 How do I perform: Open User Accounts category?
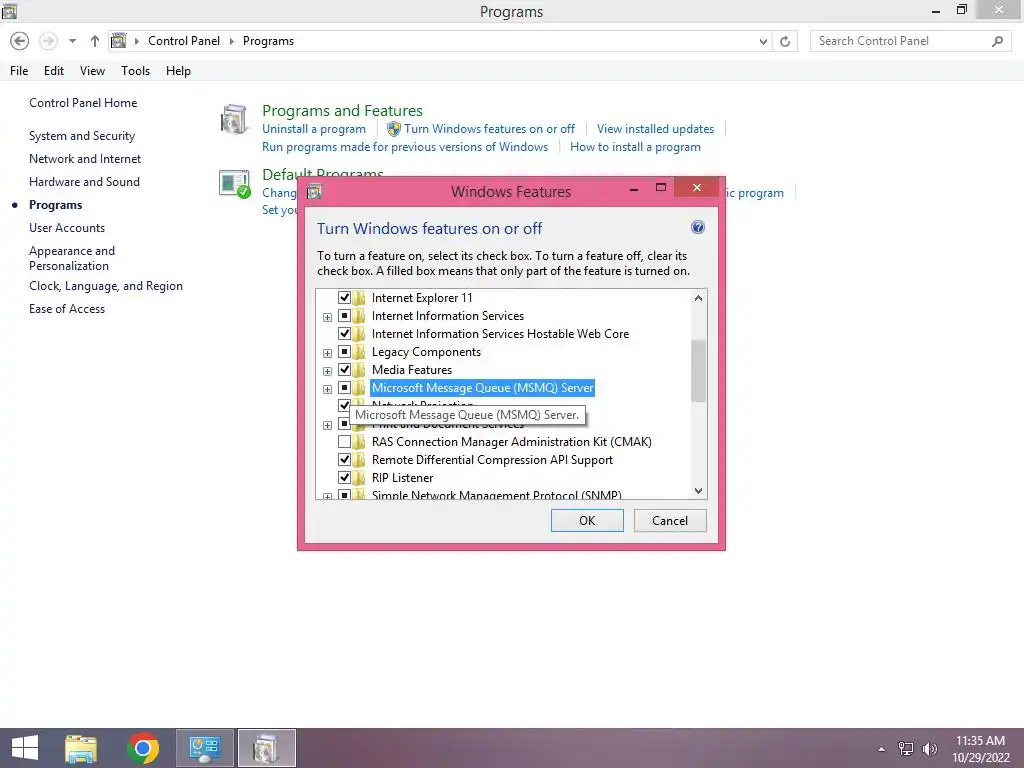[x=67, y=228]
